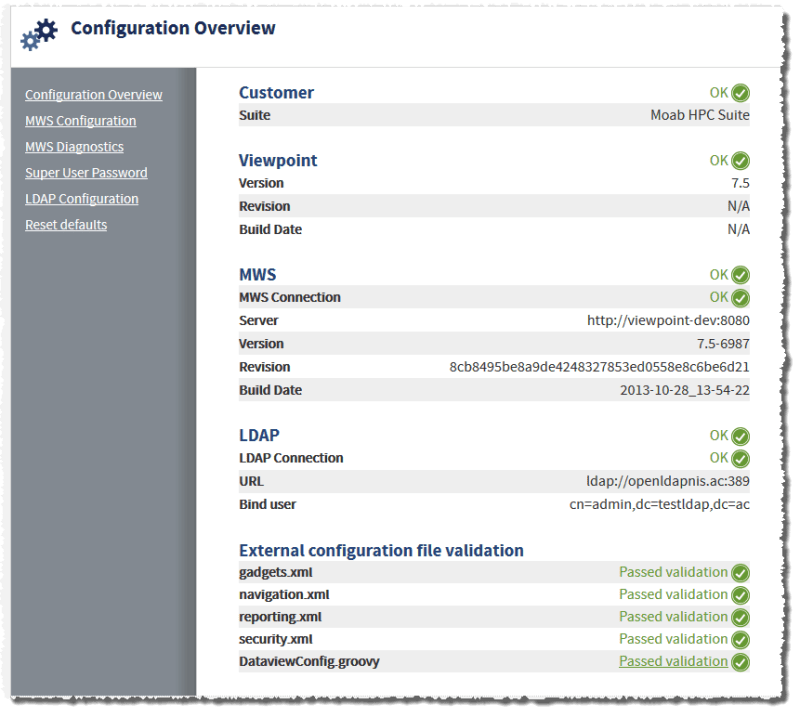
Task: Click the gears icon beside Configuration Overview title
Action: (39, 34)
